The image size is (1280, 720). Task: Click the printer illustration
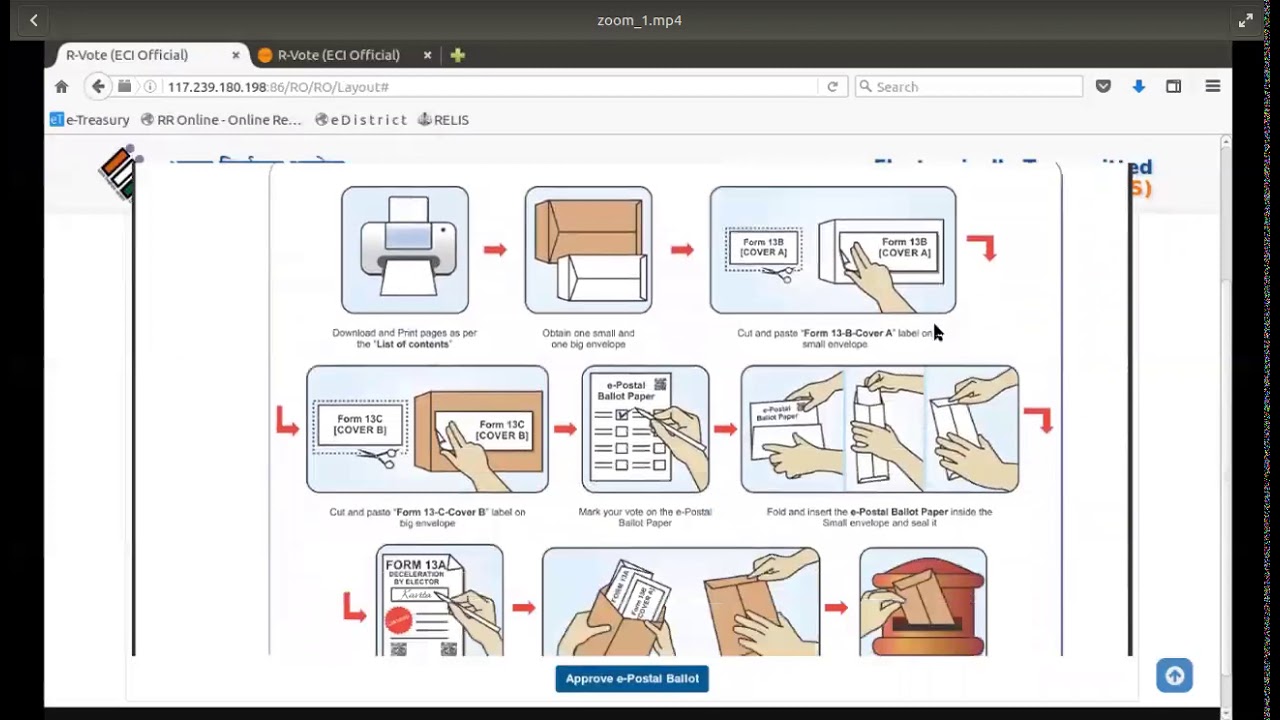[x=405, y=250]
